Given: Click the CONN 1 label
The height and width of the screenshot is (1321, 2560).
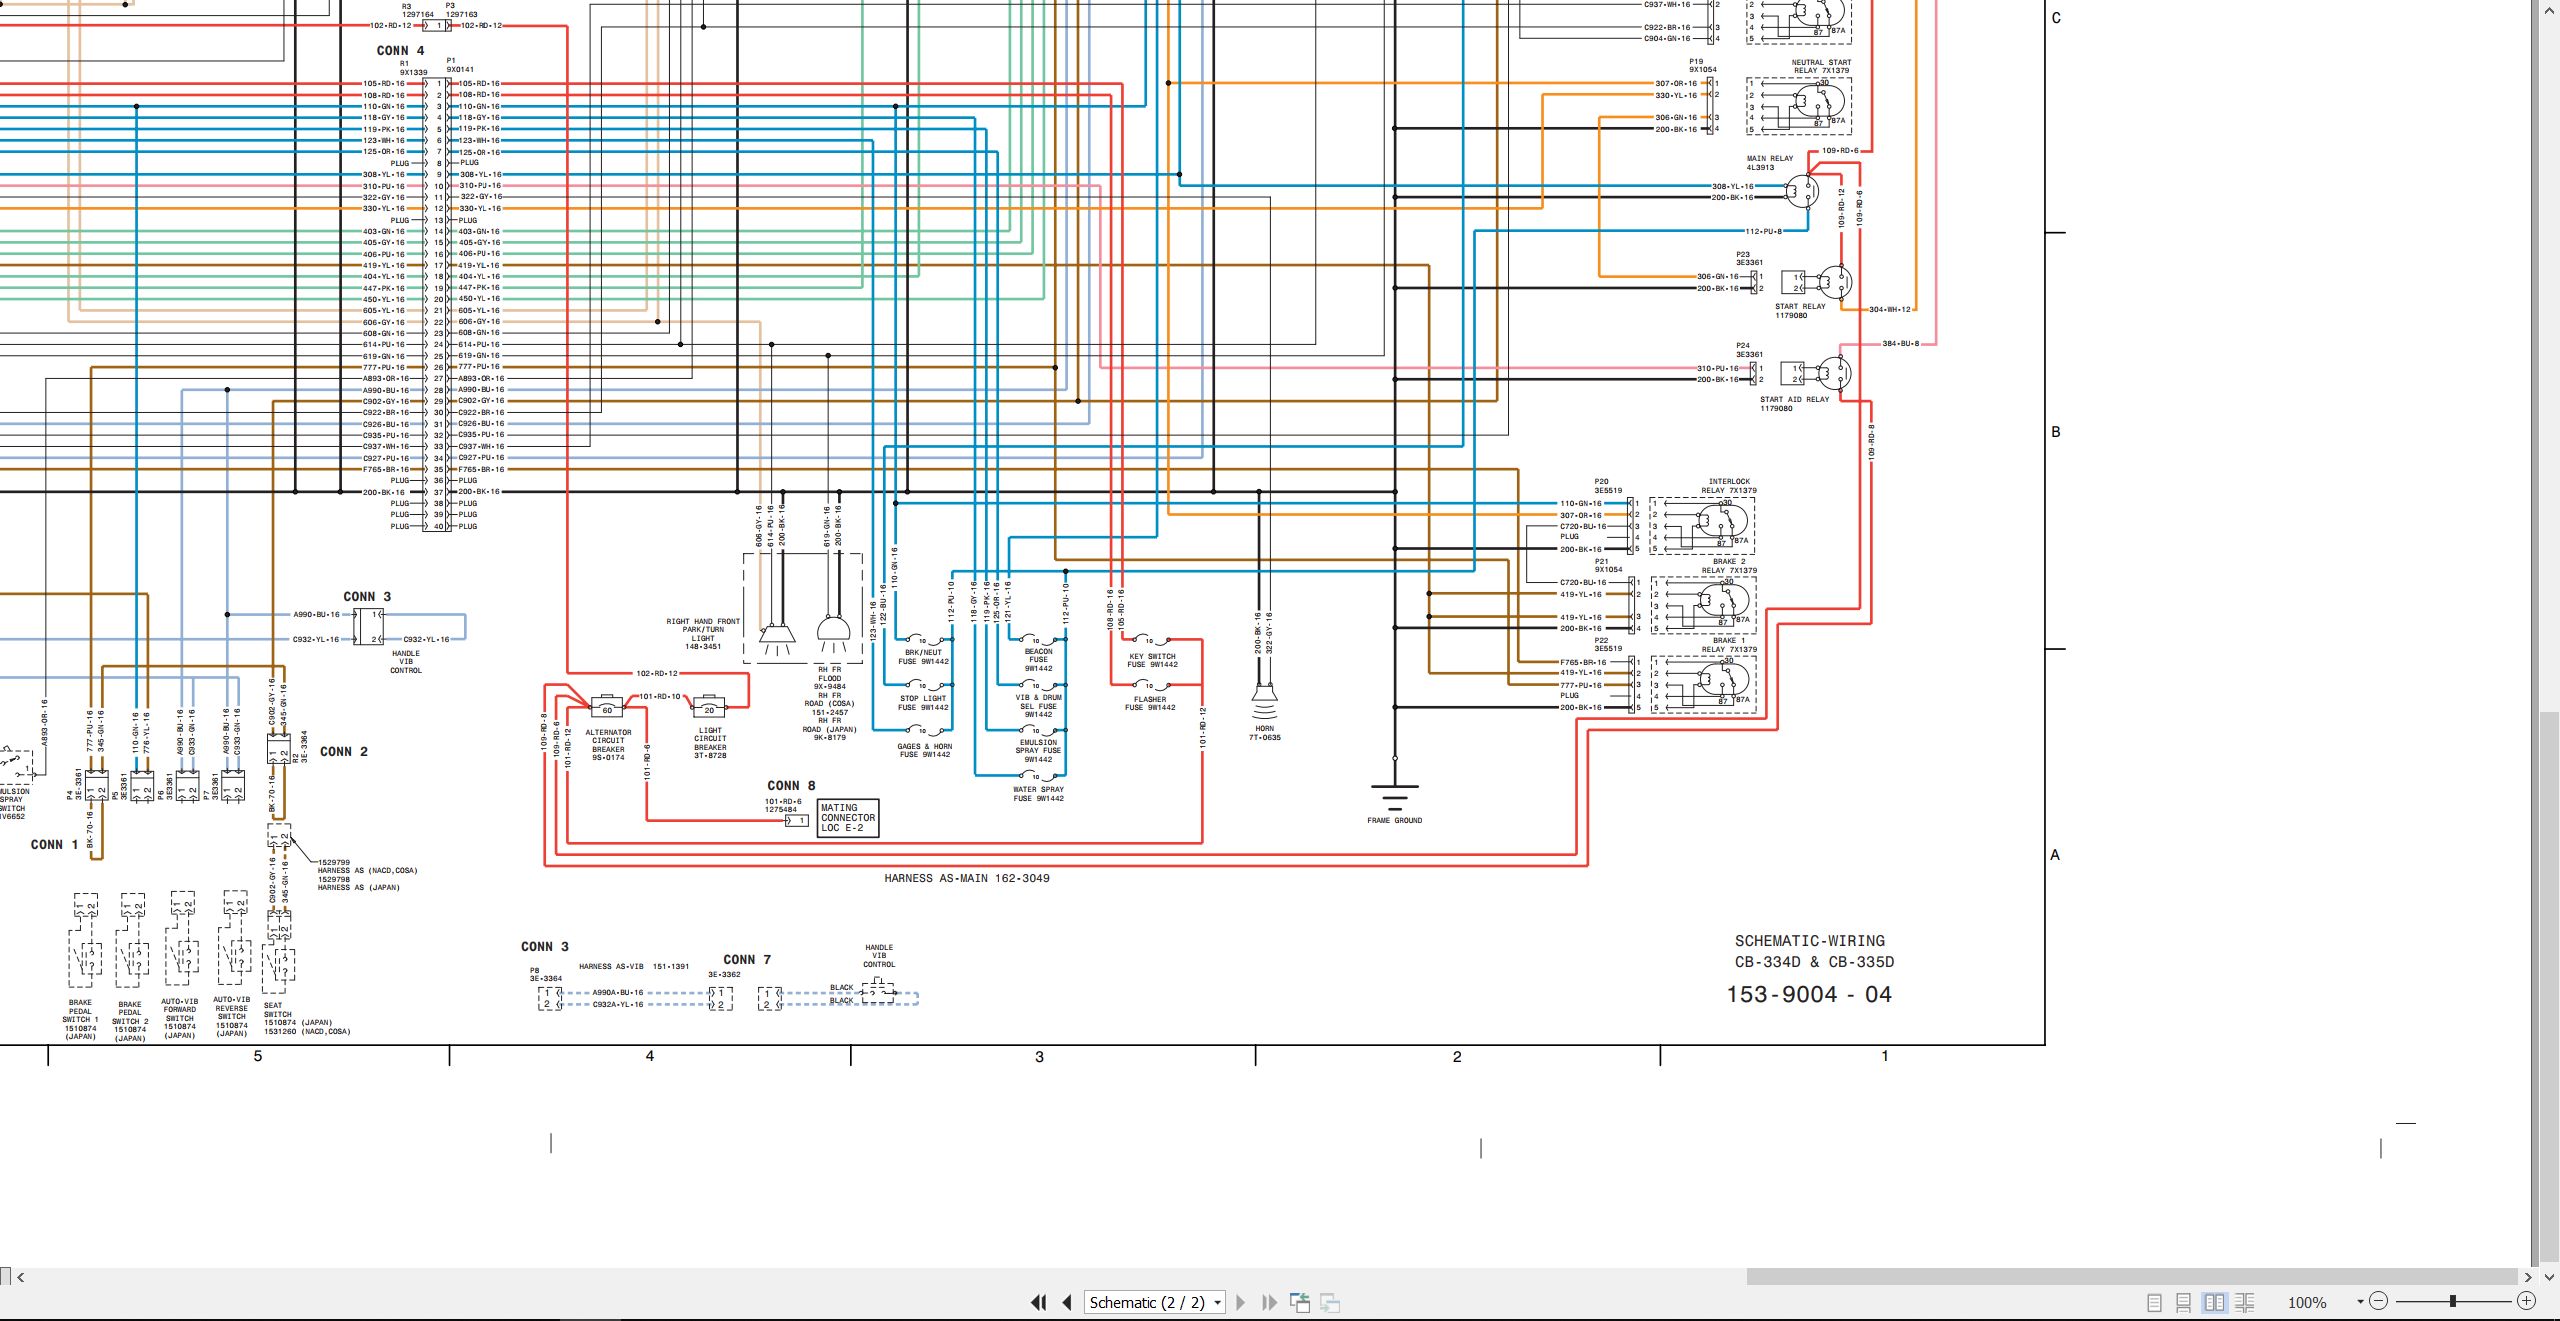Looking at the screenshot, I should 54,844.
